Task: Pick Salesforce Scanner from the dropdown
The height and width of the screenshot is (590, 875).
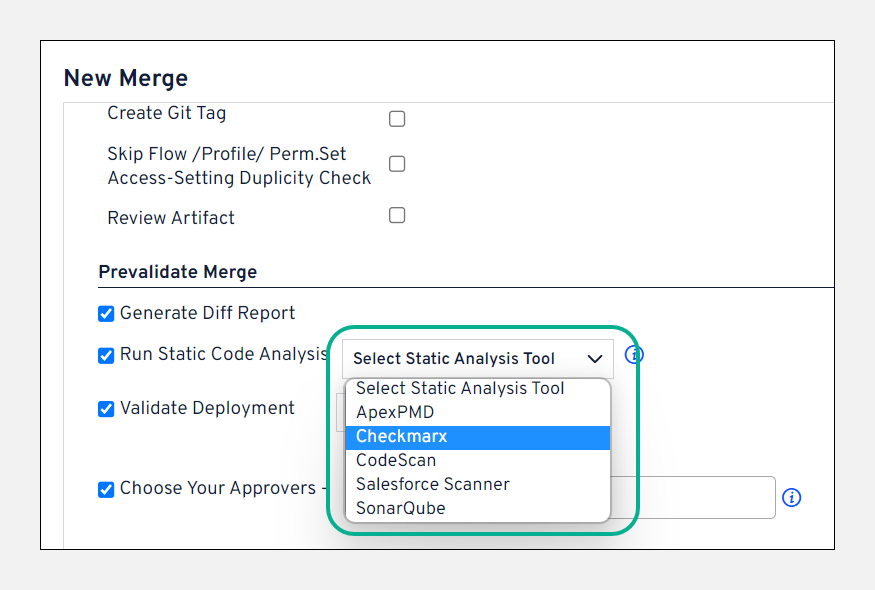Action: pos(432,484)
